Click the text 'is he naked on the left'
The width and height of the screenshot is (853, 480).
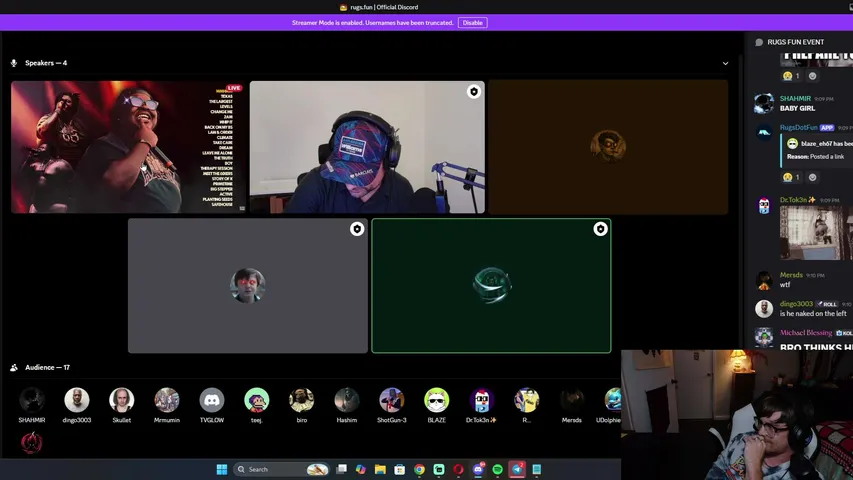pyautogui.click(x=813, y=313)
